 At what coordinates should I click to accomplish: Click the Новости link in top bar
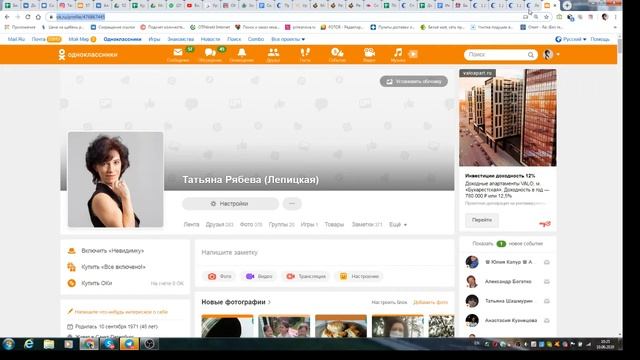pos(210,39)
